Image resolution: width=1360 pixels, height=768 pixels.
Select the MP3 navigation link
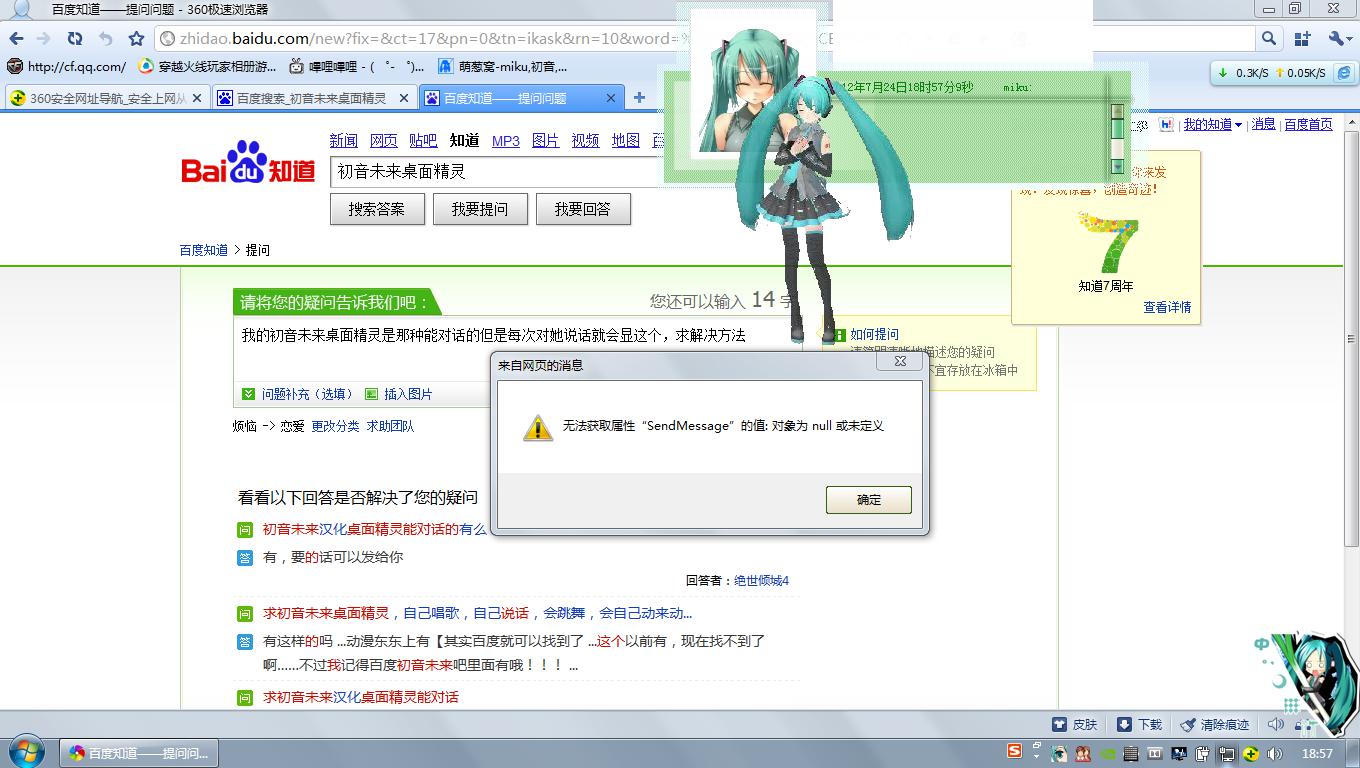coord(506,141)
